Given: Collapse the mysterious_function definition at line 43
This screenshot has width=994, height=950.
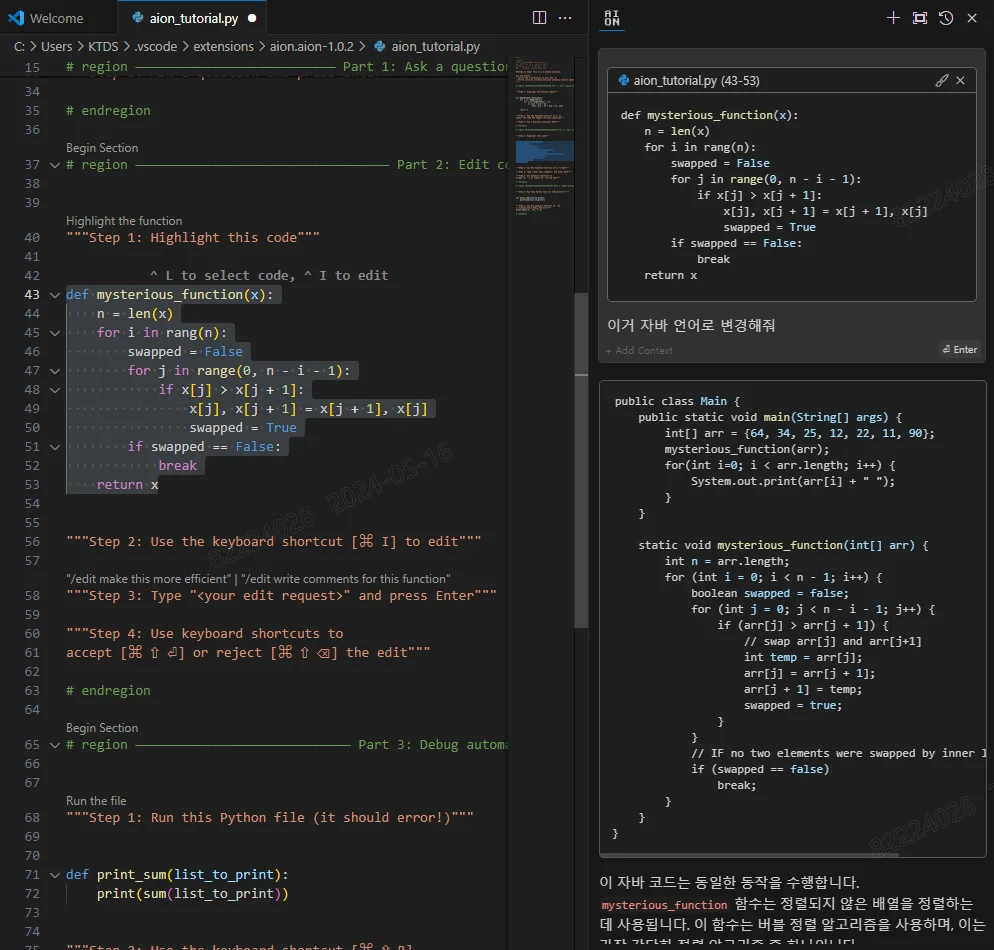Looking at the screenshot, I should [54, 295].
